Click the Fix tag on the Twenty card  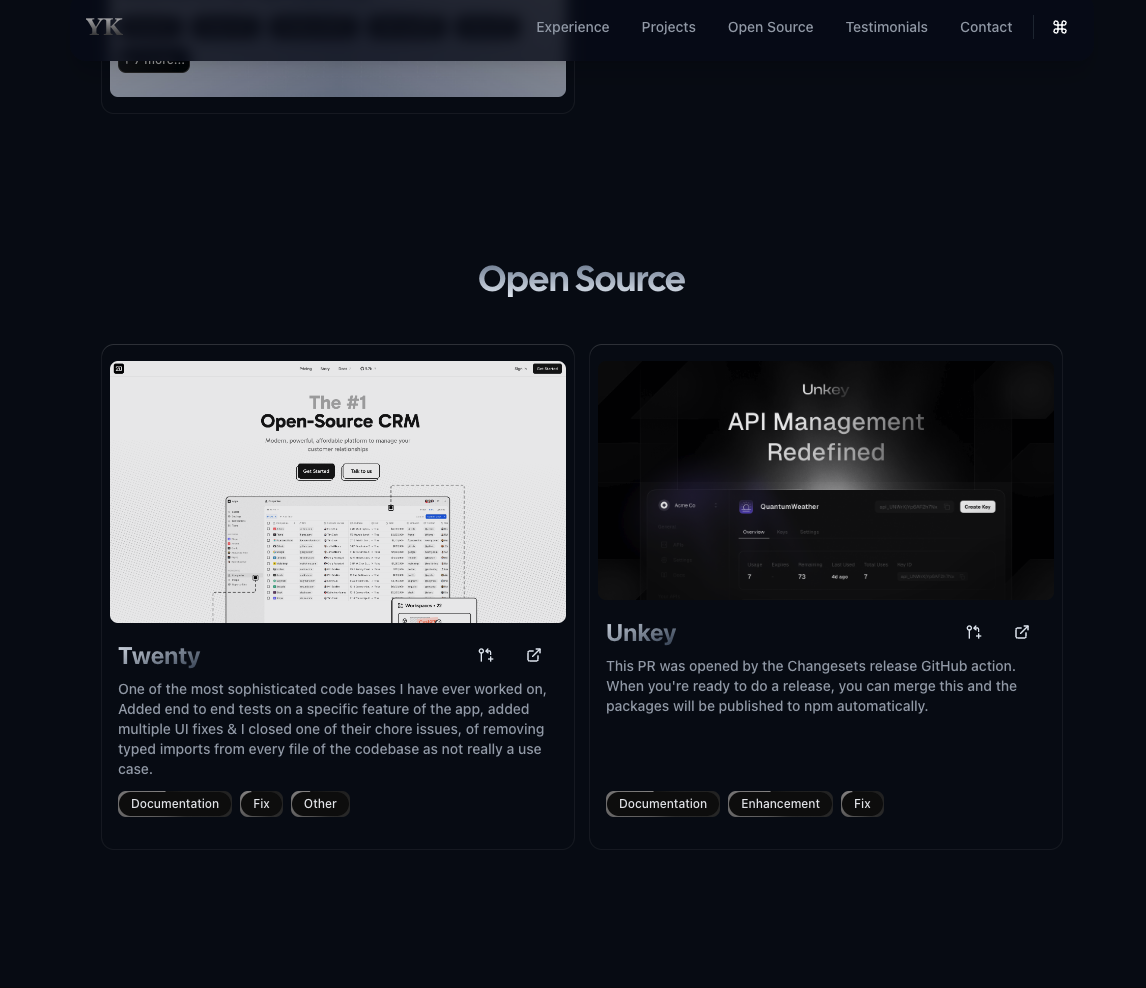point(261,804)
